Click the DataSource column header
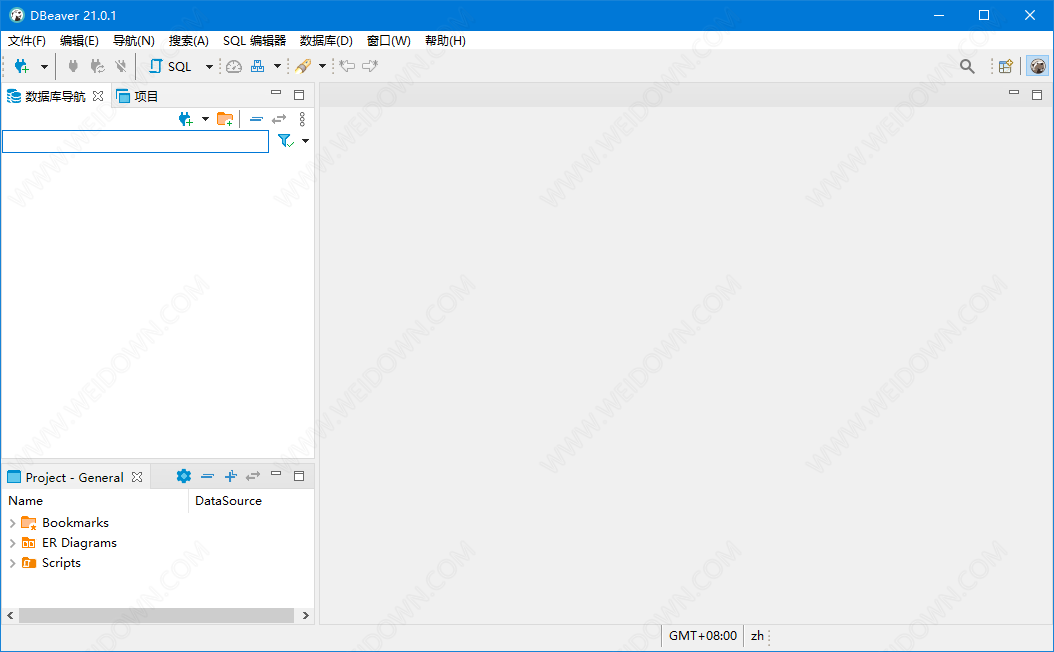Screen dimensions: 1054x652 click(x=251, y=501)
